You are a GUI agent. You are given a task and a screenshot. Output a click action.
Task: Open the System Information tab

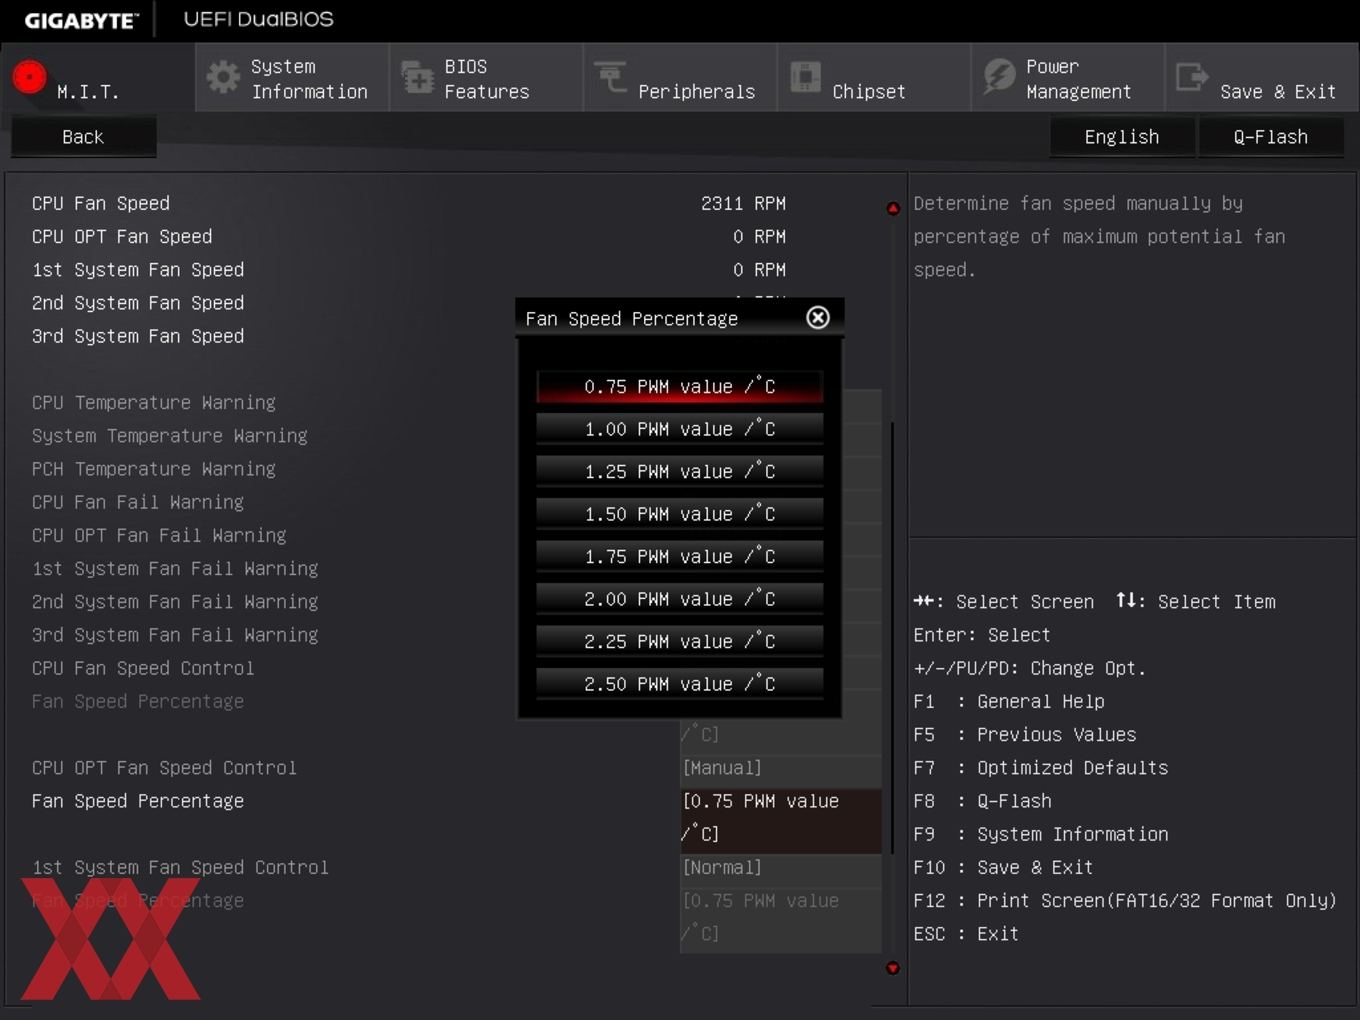click(292, 77)
